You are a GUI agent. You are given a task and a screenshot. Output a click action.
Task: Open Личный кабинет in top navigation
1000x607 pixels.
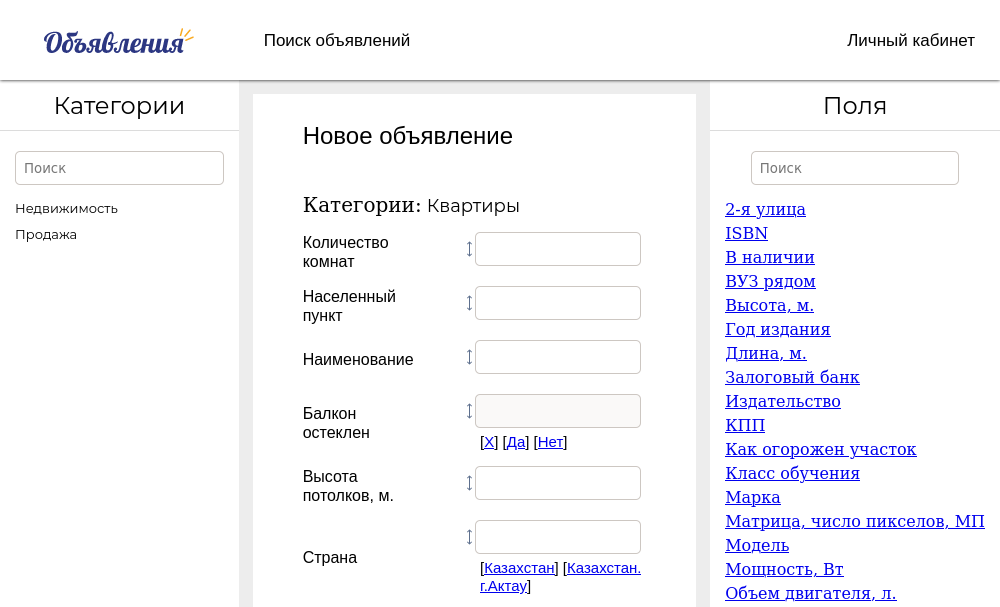[x=910, y=41]
